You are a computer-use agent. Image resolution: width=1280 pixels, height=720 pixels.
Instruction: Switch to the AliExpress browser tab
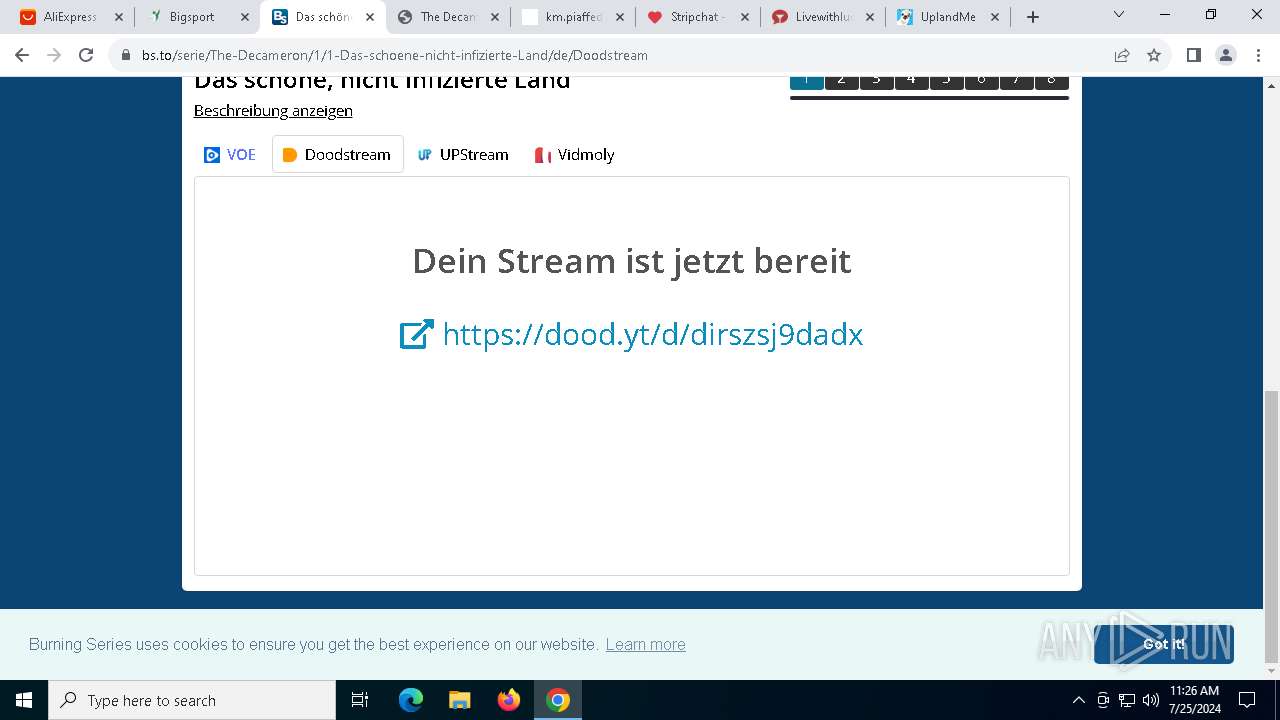[70, 17]
